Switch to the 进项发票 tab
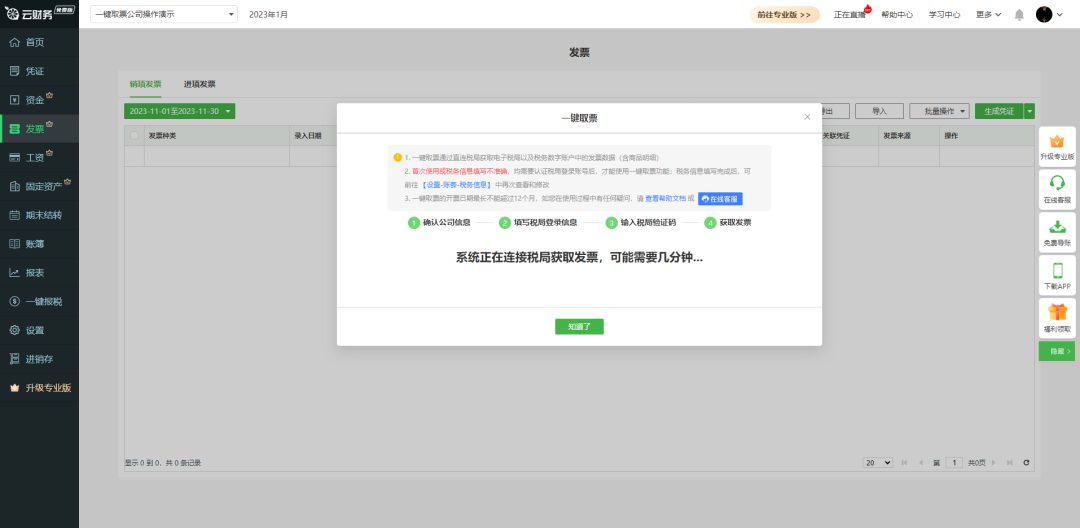 pyautogui.click(x=200, y=84)
